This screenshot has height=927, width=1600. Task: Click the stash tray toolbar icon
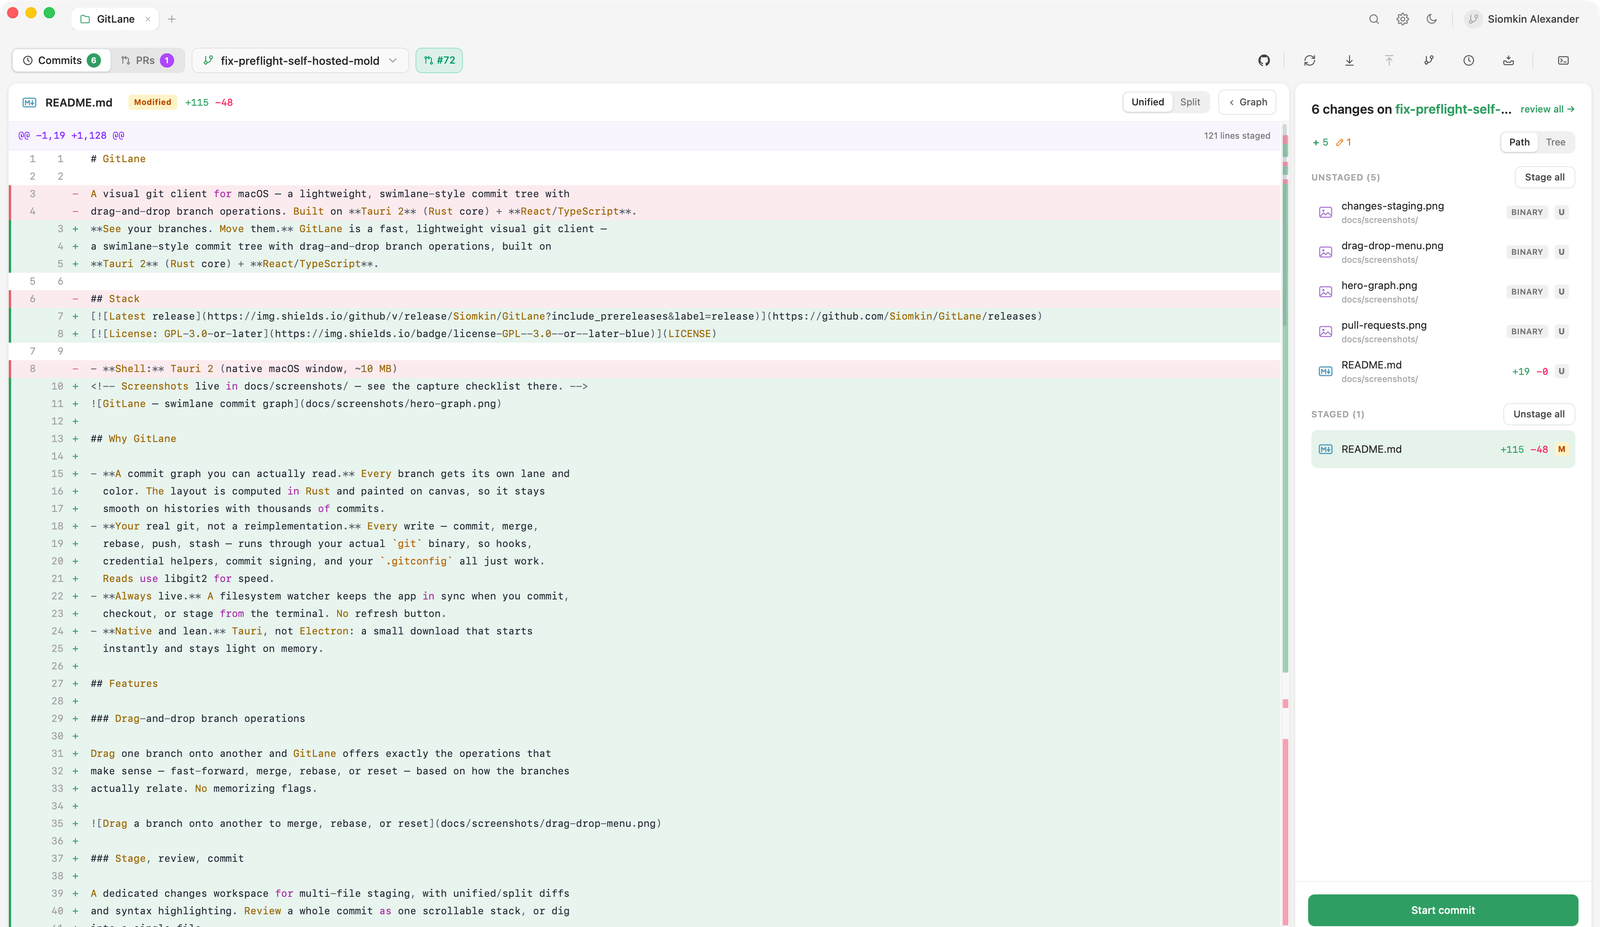pos(1508,61)
